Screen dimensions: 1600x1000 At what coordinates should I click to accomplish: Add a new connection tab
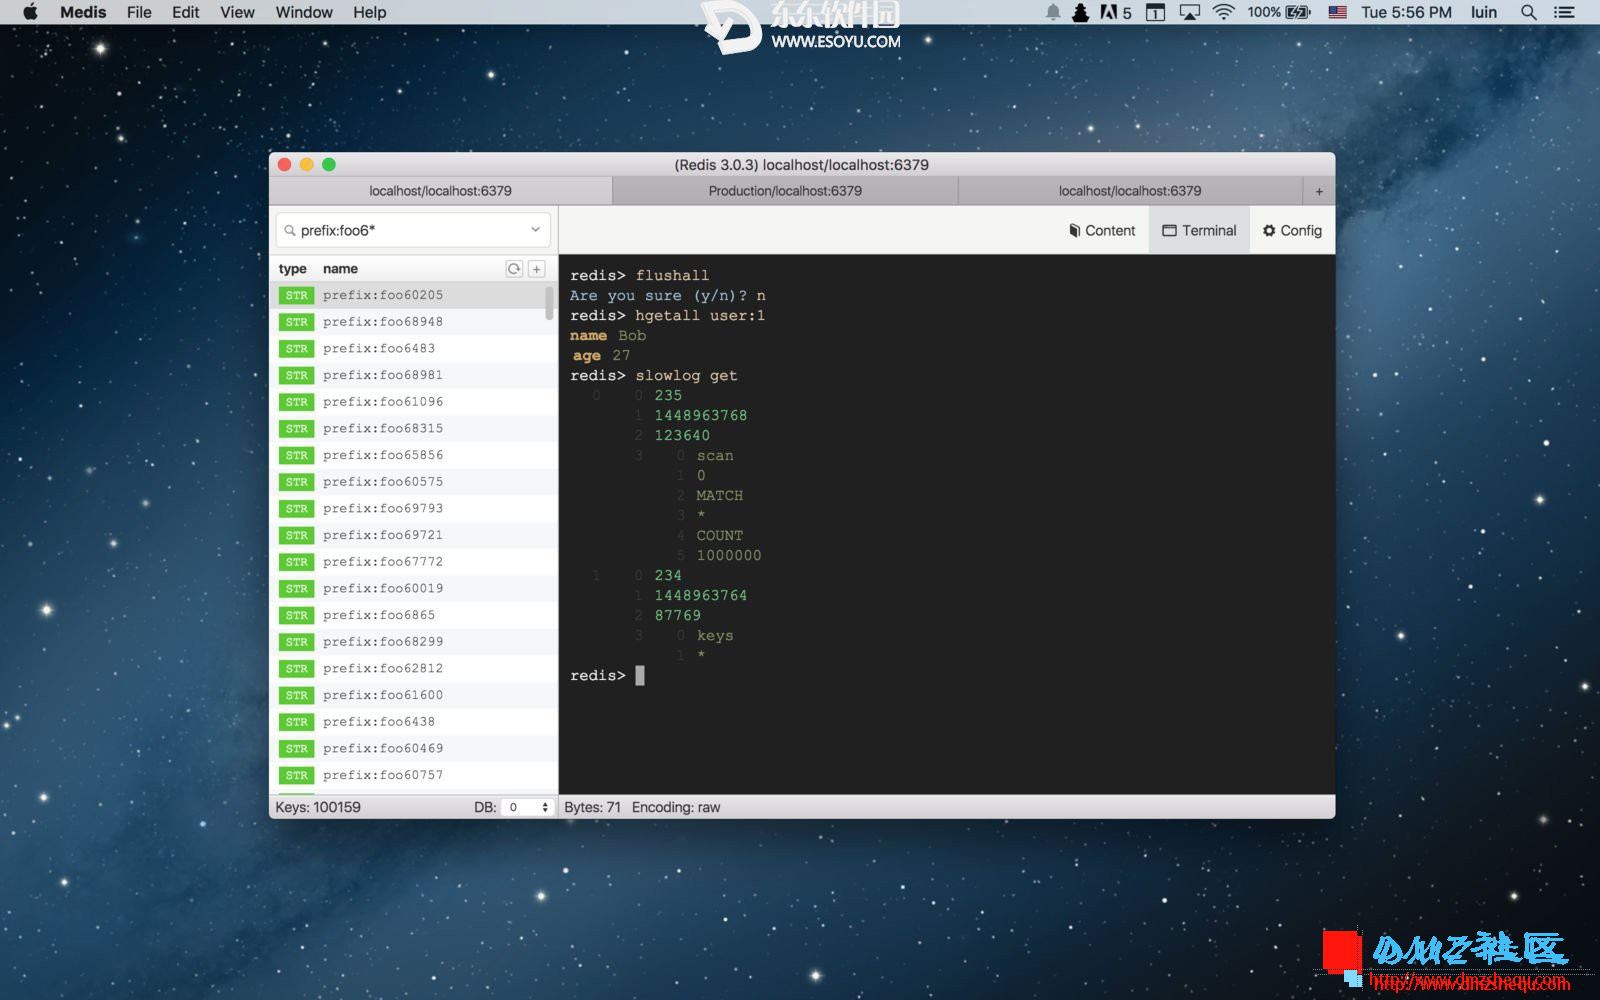coord(1319,191)
